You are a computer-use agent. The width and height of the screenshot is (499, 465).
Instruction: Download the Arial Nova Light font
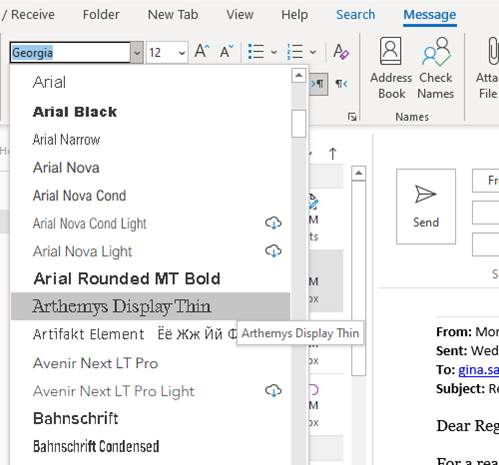click(x=273, y=251)
